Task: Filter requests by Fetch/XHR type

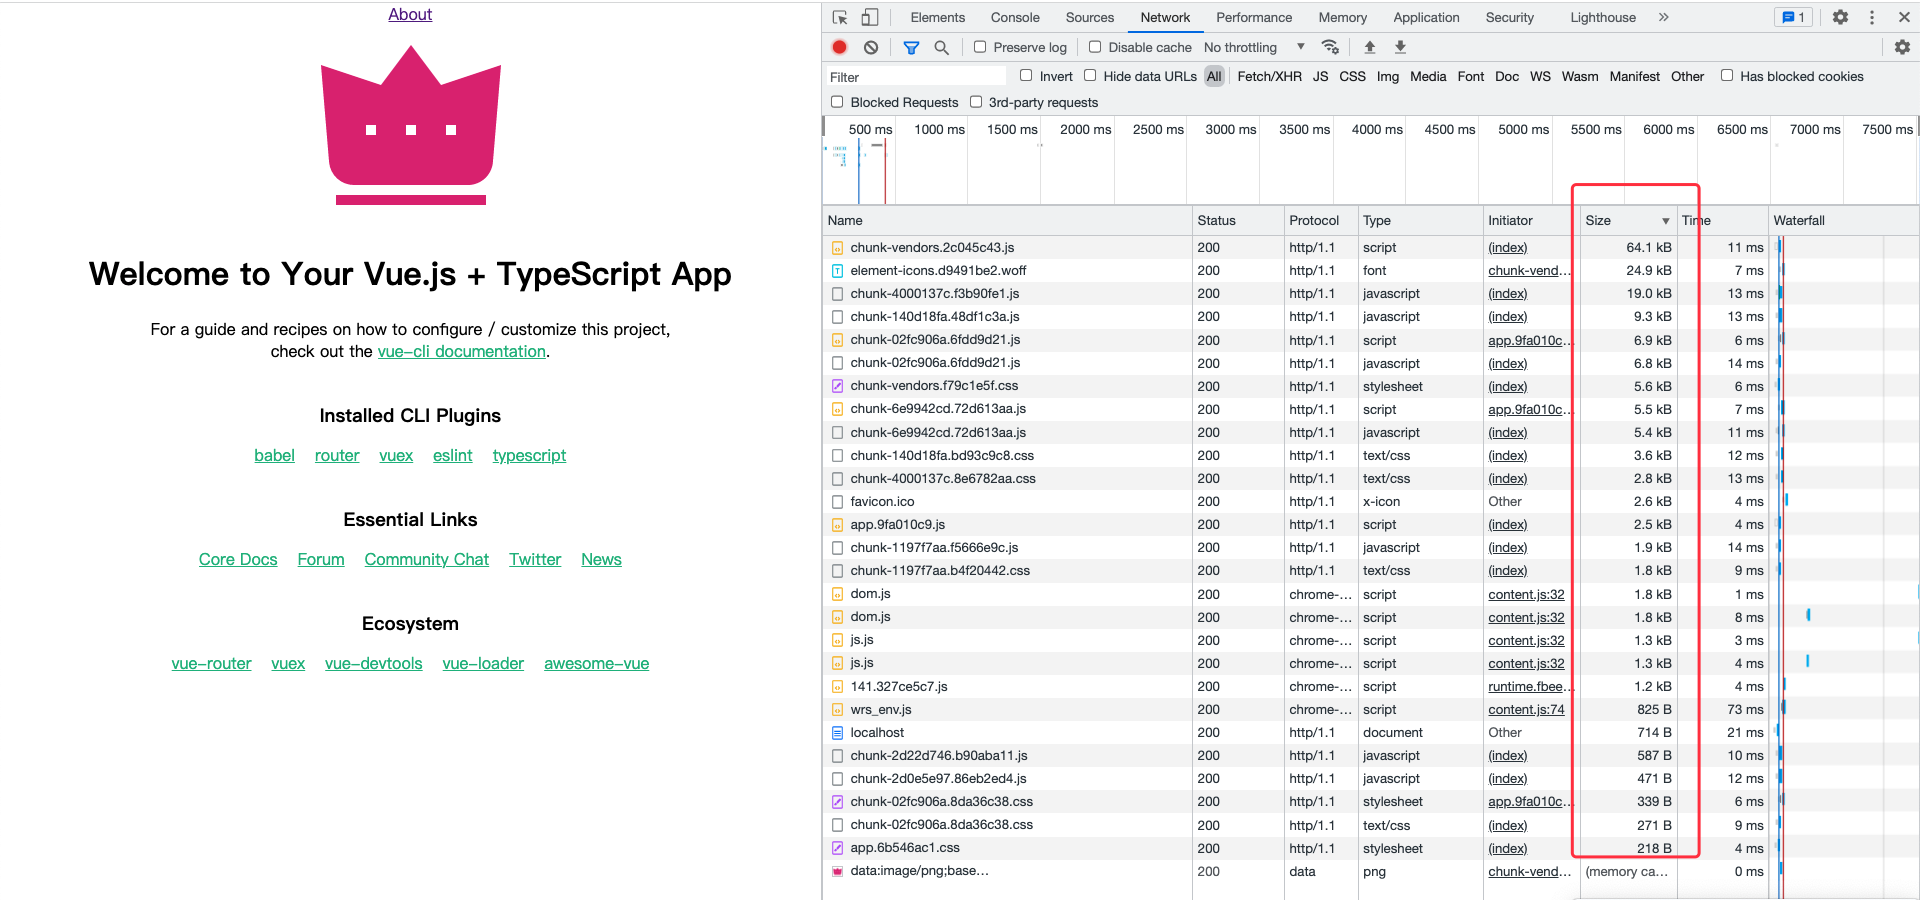Action: pyautogui.click(x=1269, y=76)
